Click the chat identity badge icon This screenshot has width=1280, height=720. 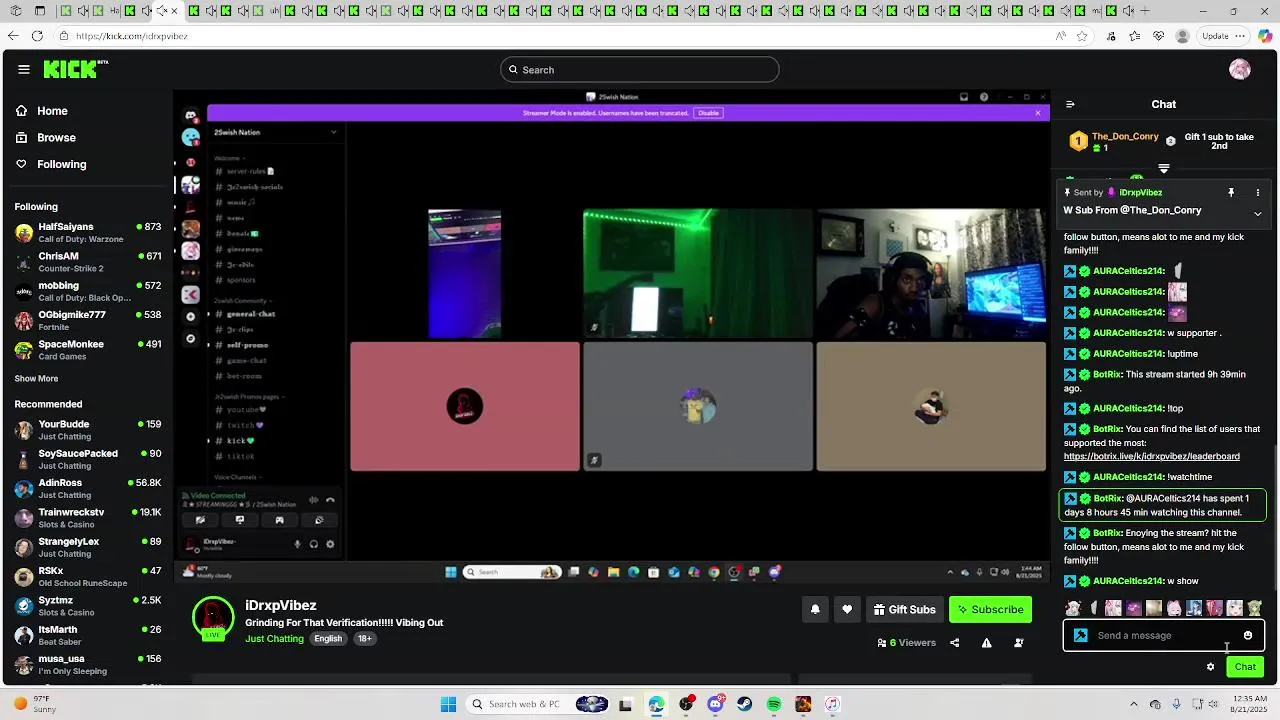pos(1080,635)
